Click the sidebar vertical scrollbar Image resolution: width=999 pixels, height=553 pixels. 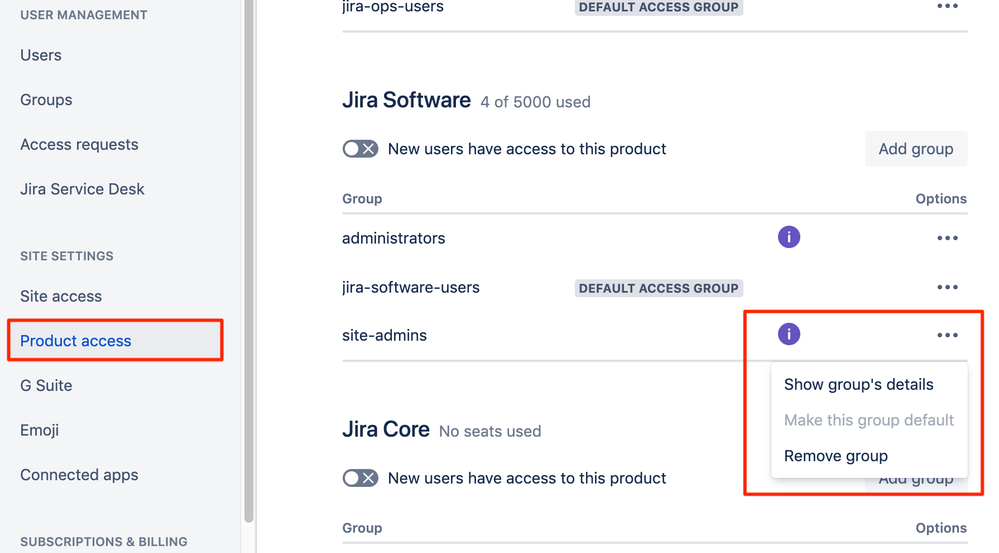pyautogui.click(x=248, y=261)
